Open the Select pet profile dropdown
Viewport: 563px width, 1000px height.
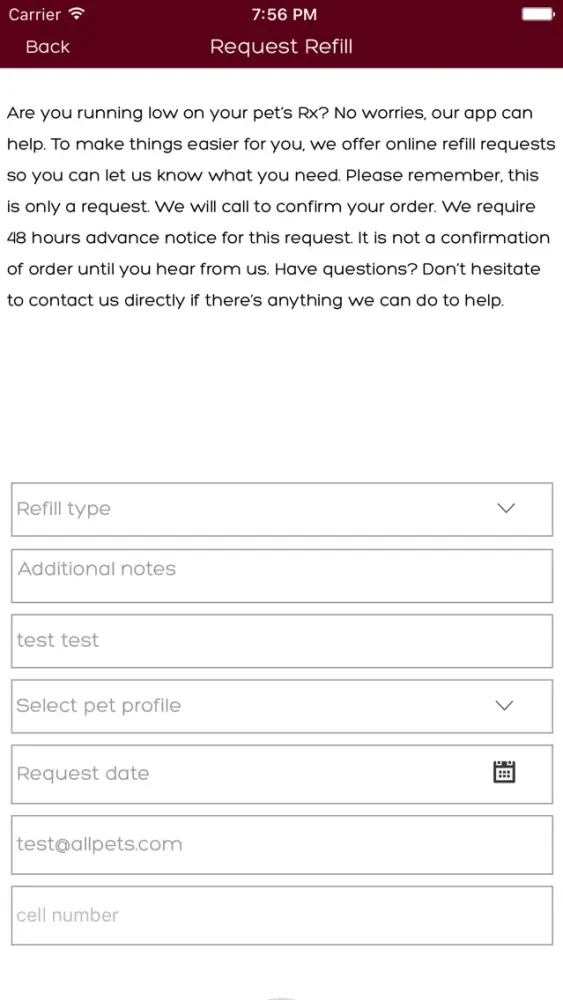[282, 706]
